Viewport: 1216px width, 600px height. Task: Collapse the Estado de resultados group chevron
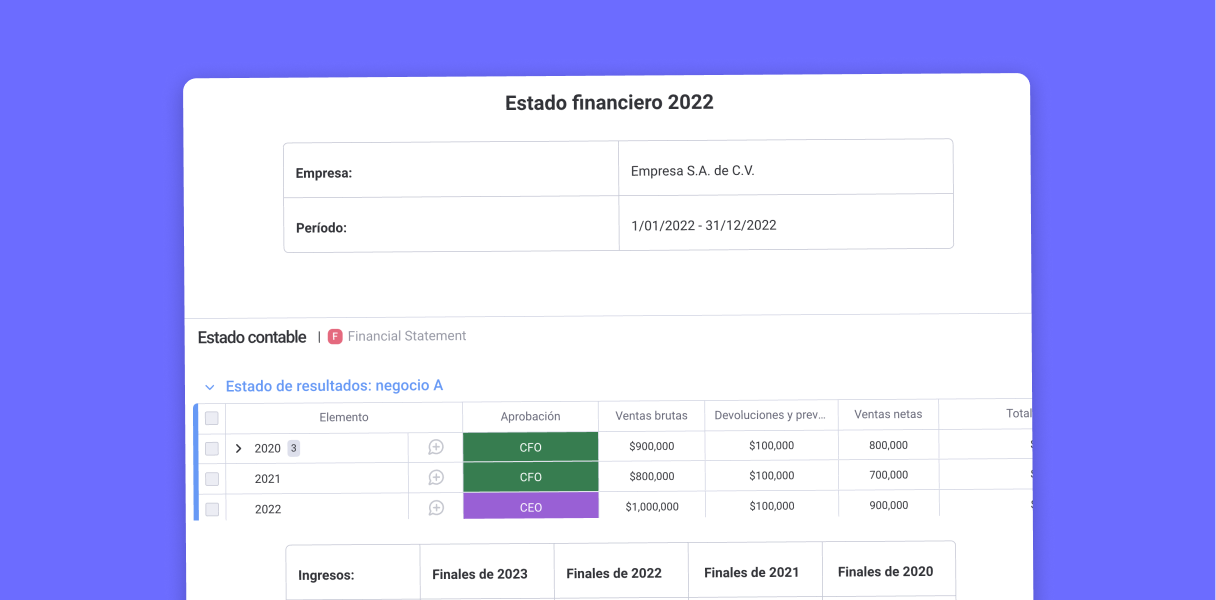pyautogui.click(x=209, y=386)
